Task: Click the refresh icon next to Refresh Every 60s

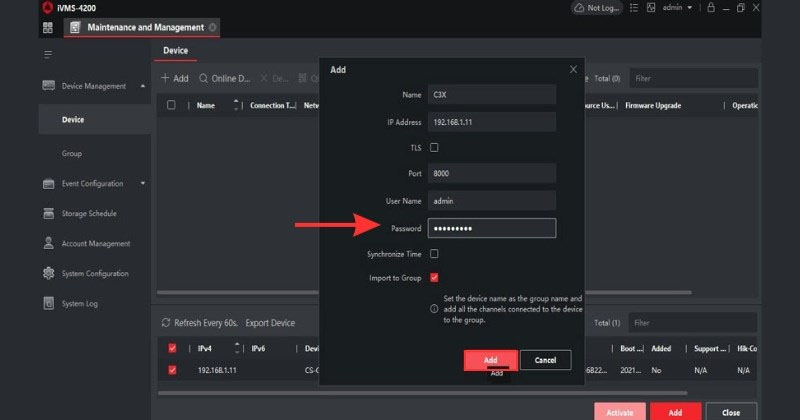Action: coord(166,323)
